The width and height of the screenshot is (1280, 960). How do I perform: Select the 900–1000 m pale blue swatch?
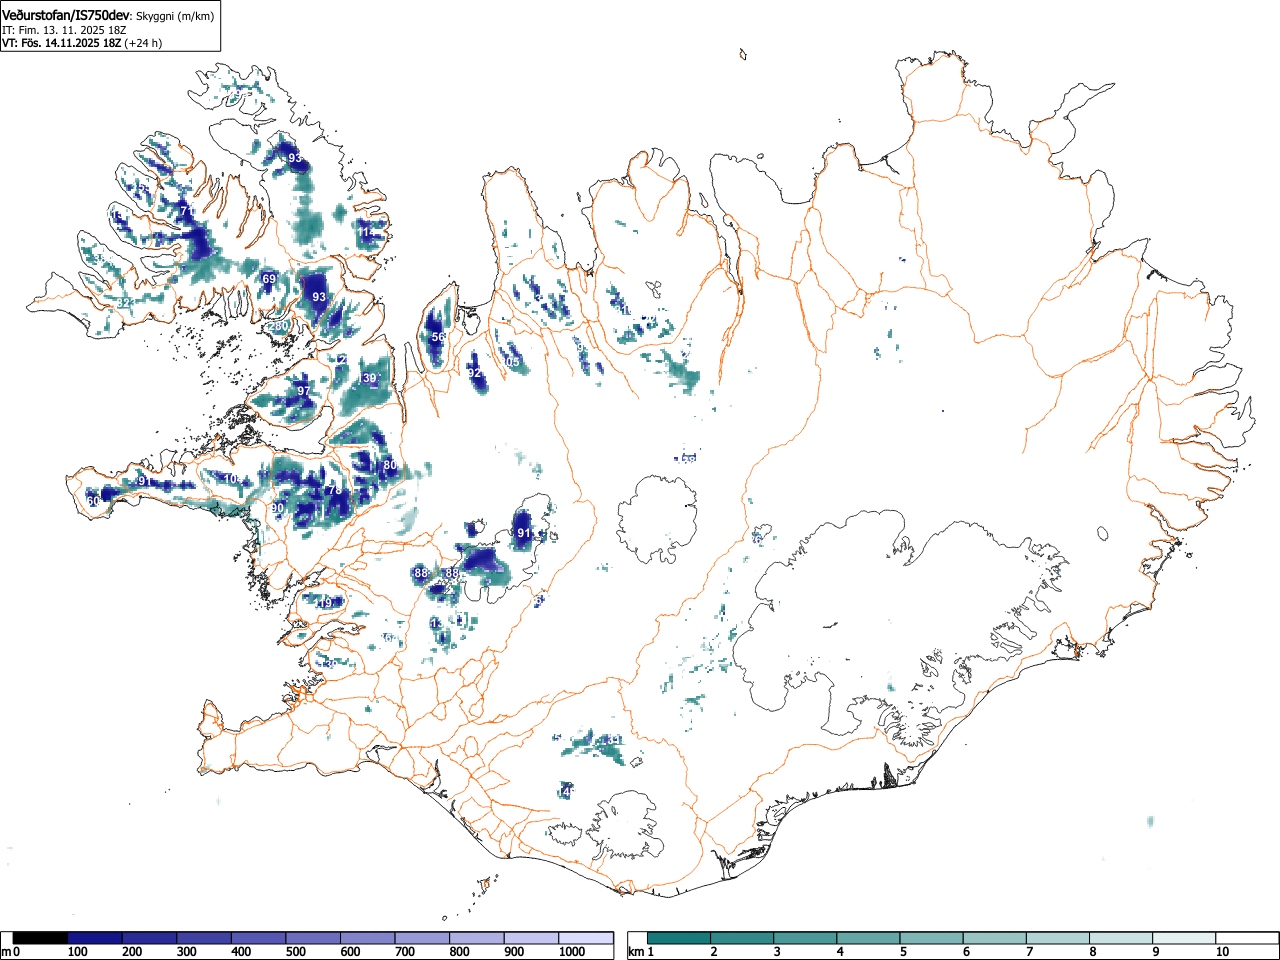tap(531, 938)
